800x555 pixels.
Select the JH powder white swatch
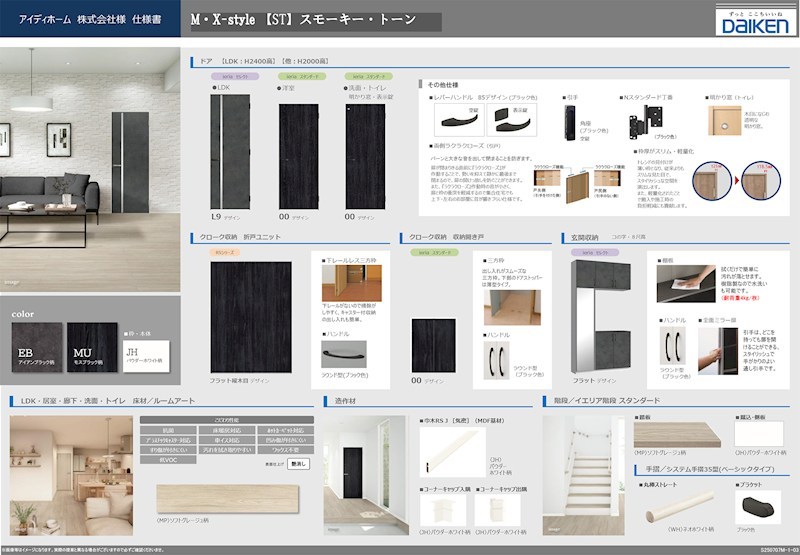coord(146,356)
